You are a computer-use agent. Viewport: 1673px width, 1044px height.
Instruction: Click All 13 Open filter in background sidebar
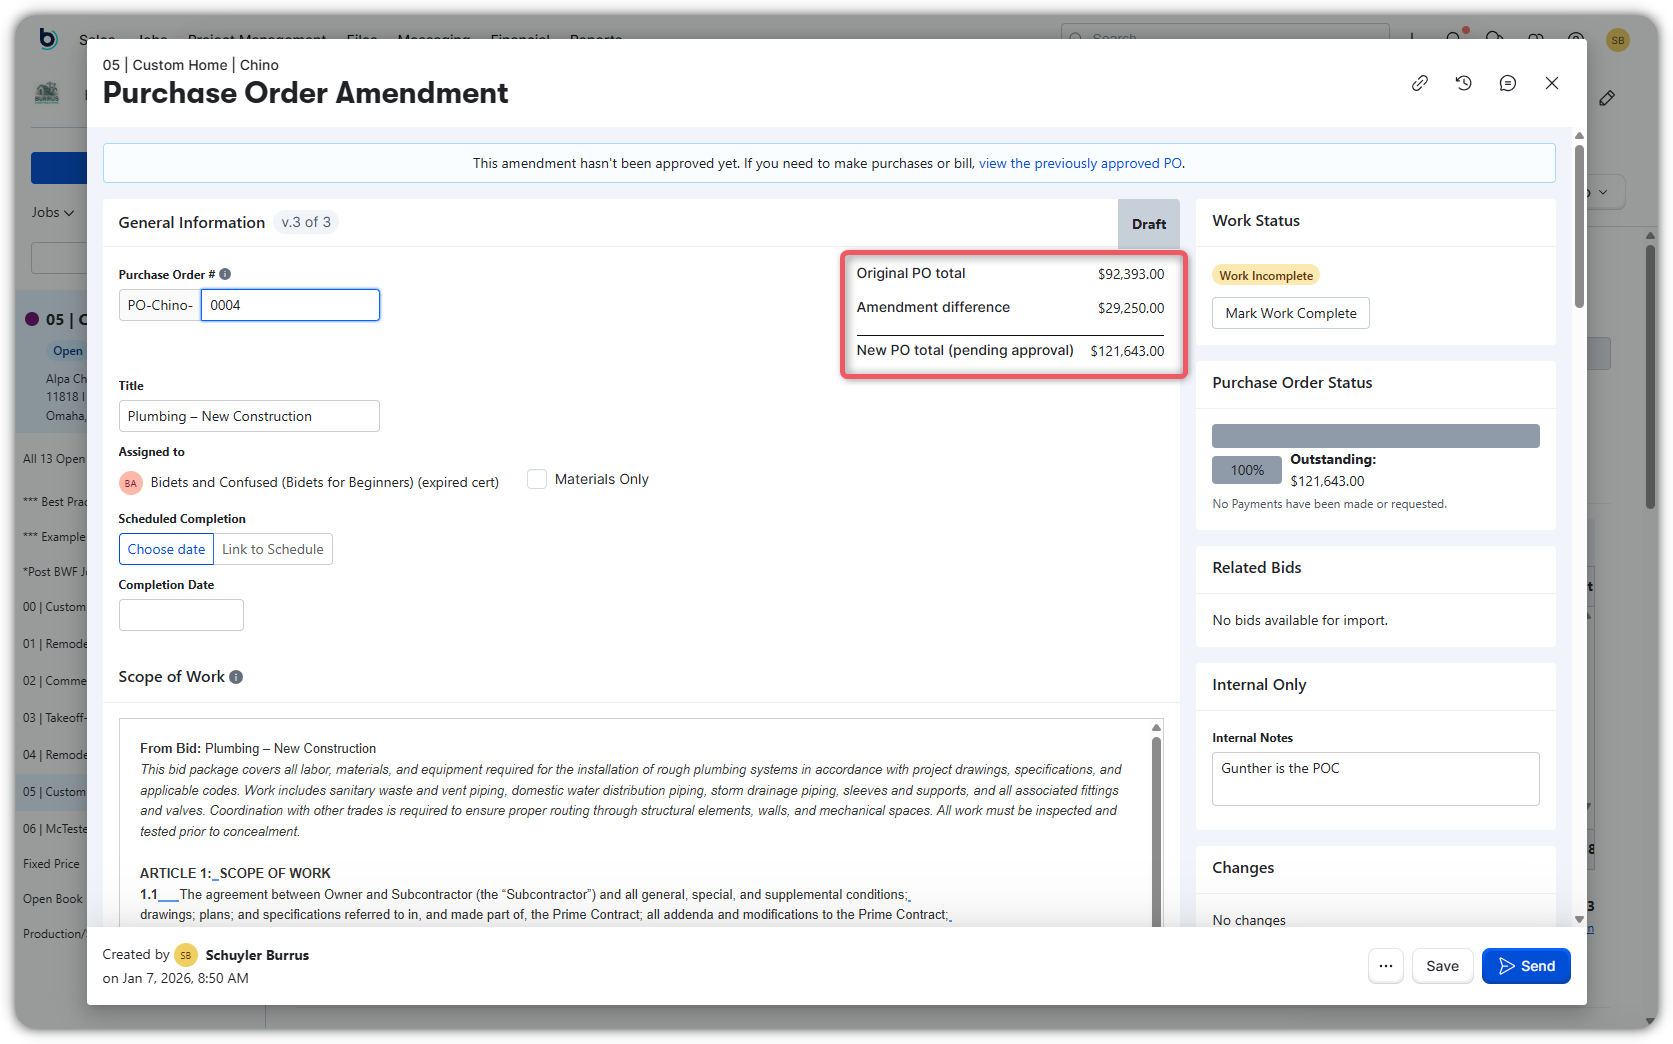pyautogui.click(x=54, y=459)
